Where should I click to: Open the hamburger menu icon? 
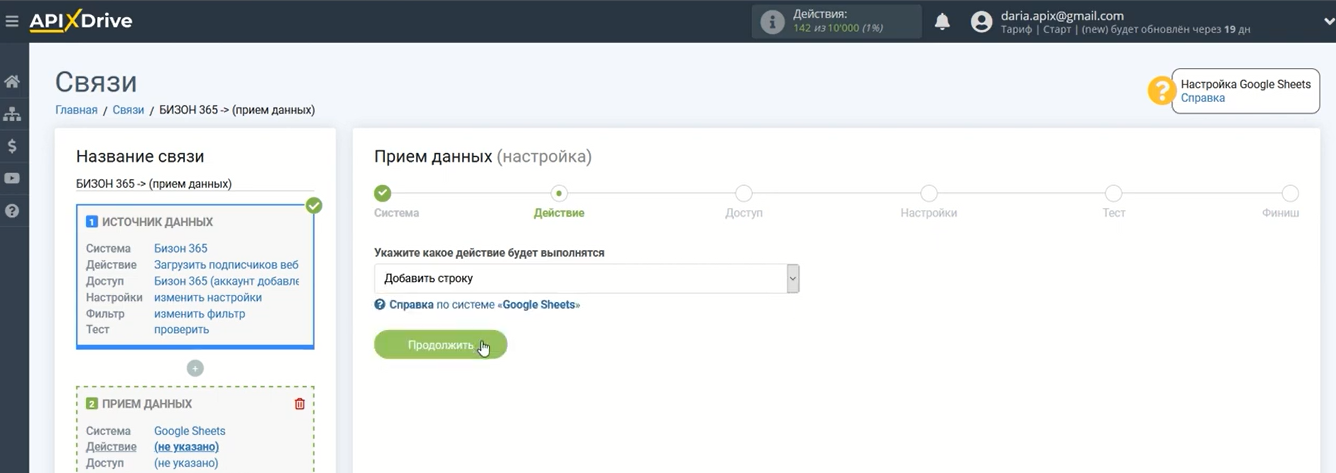(x=12, y=21)
